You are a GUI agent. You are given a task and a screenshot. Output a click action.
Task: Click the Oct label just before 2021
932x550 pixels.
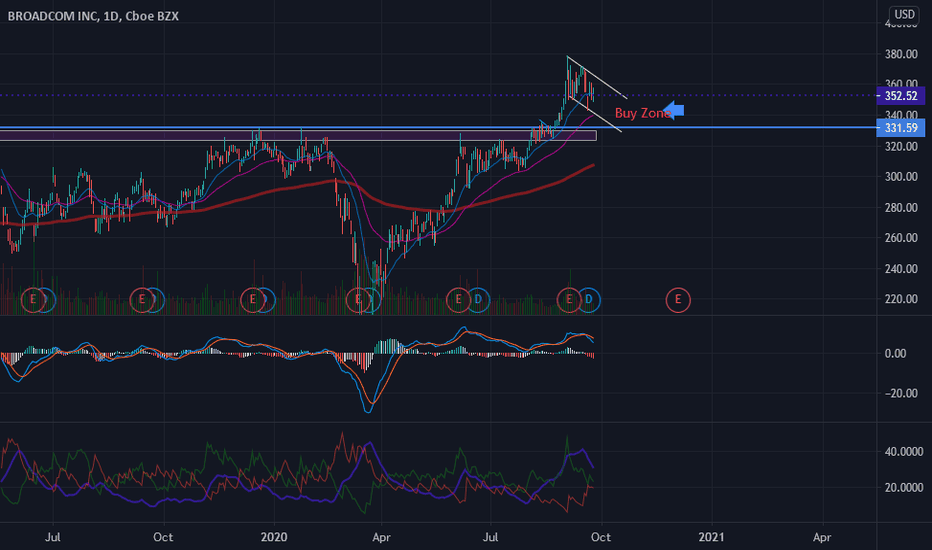600,538
